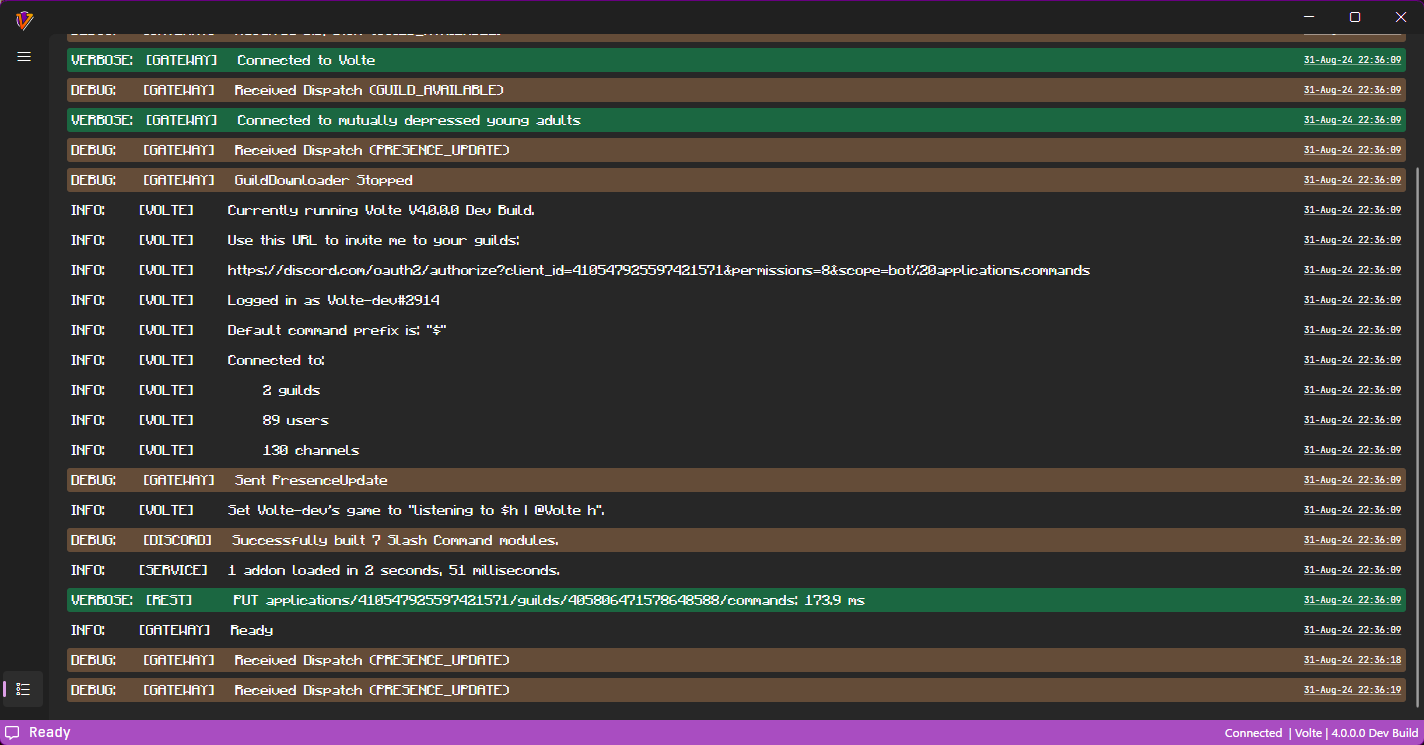The width and height of the screenshot is (1424, 745).
Task: Click the 'Ready' label in status bar
Action: (x=49, y=733)
